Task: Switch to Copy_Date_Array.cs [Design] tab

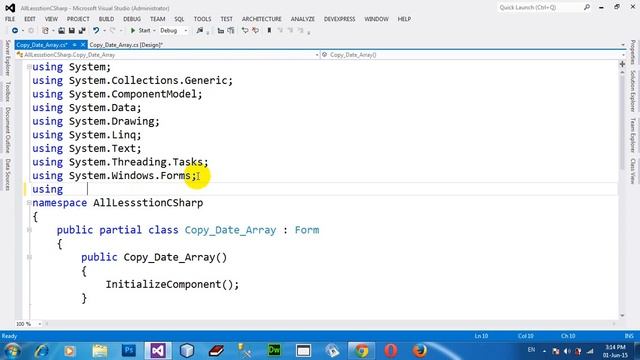Action: 126,45
